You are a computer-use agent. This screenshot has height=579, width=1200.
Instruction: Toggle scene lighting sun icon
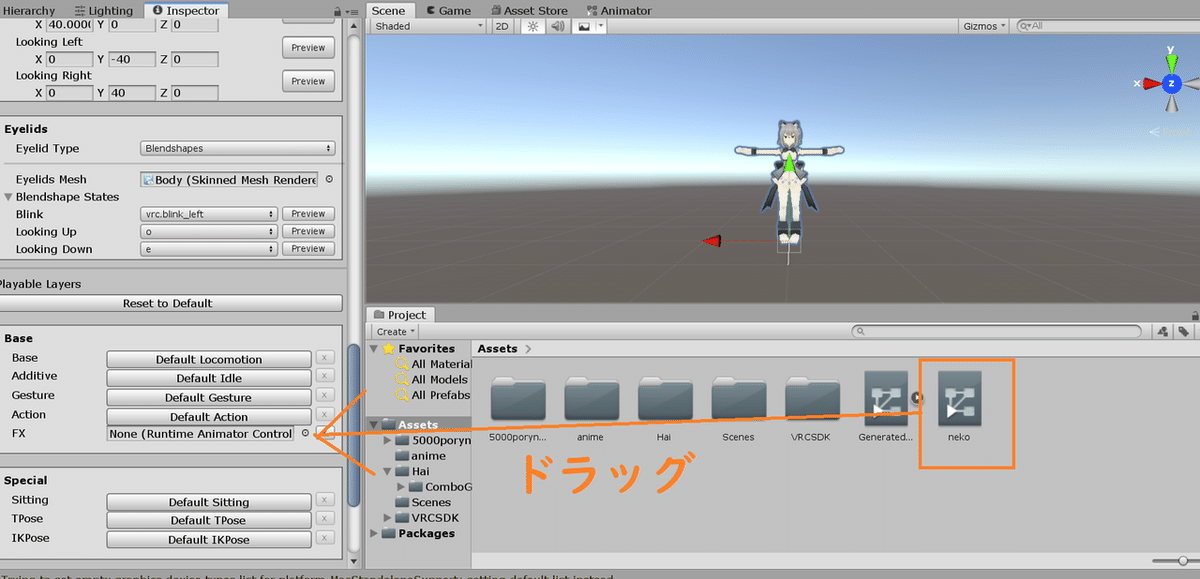click(534, 26)
